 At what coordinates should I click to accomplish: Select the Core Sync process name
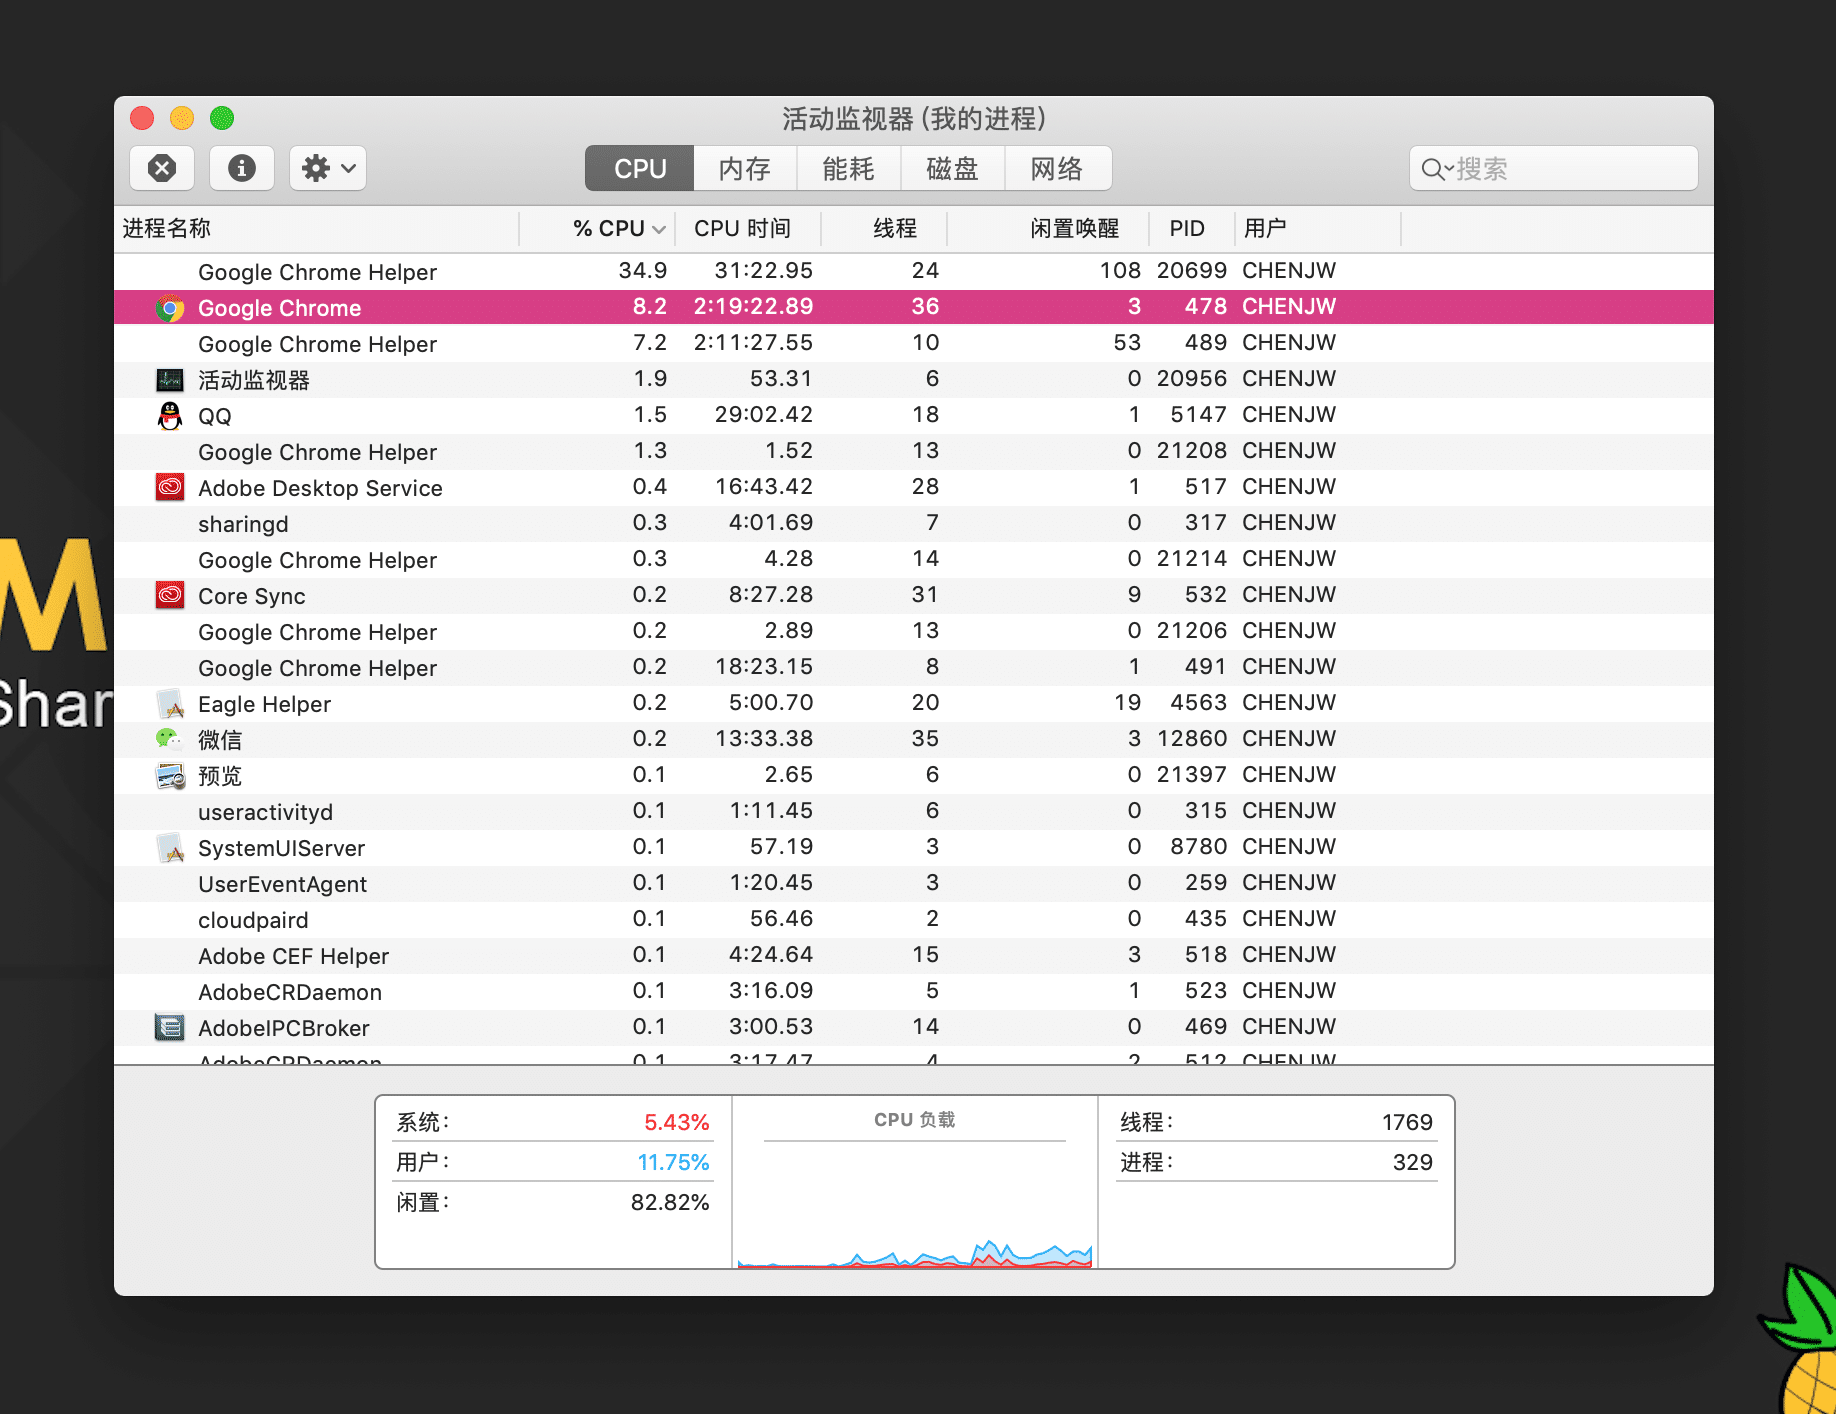tap(252, 596)
